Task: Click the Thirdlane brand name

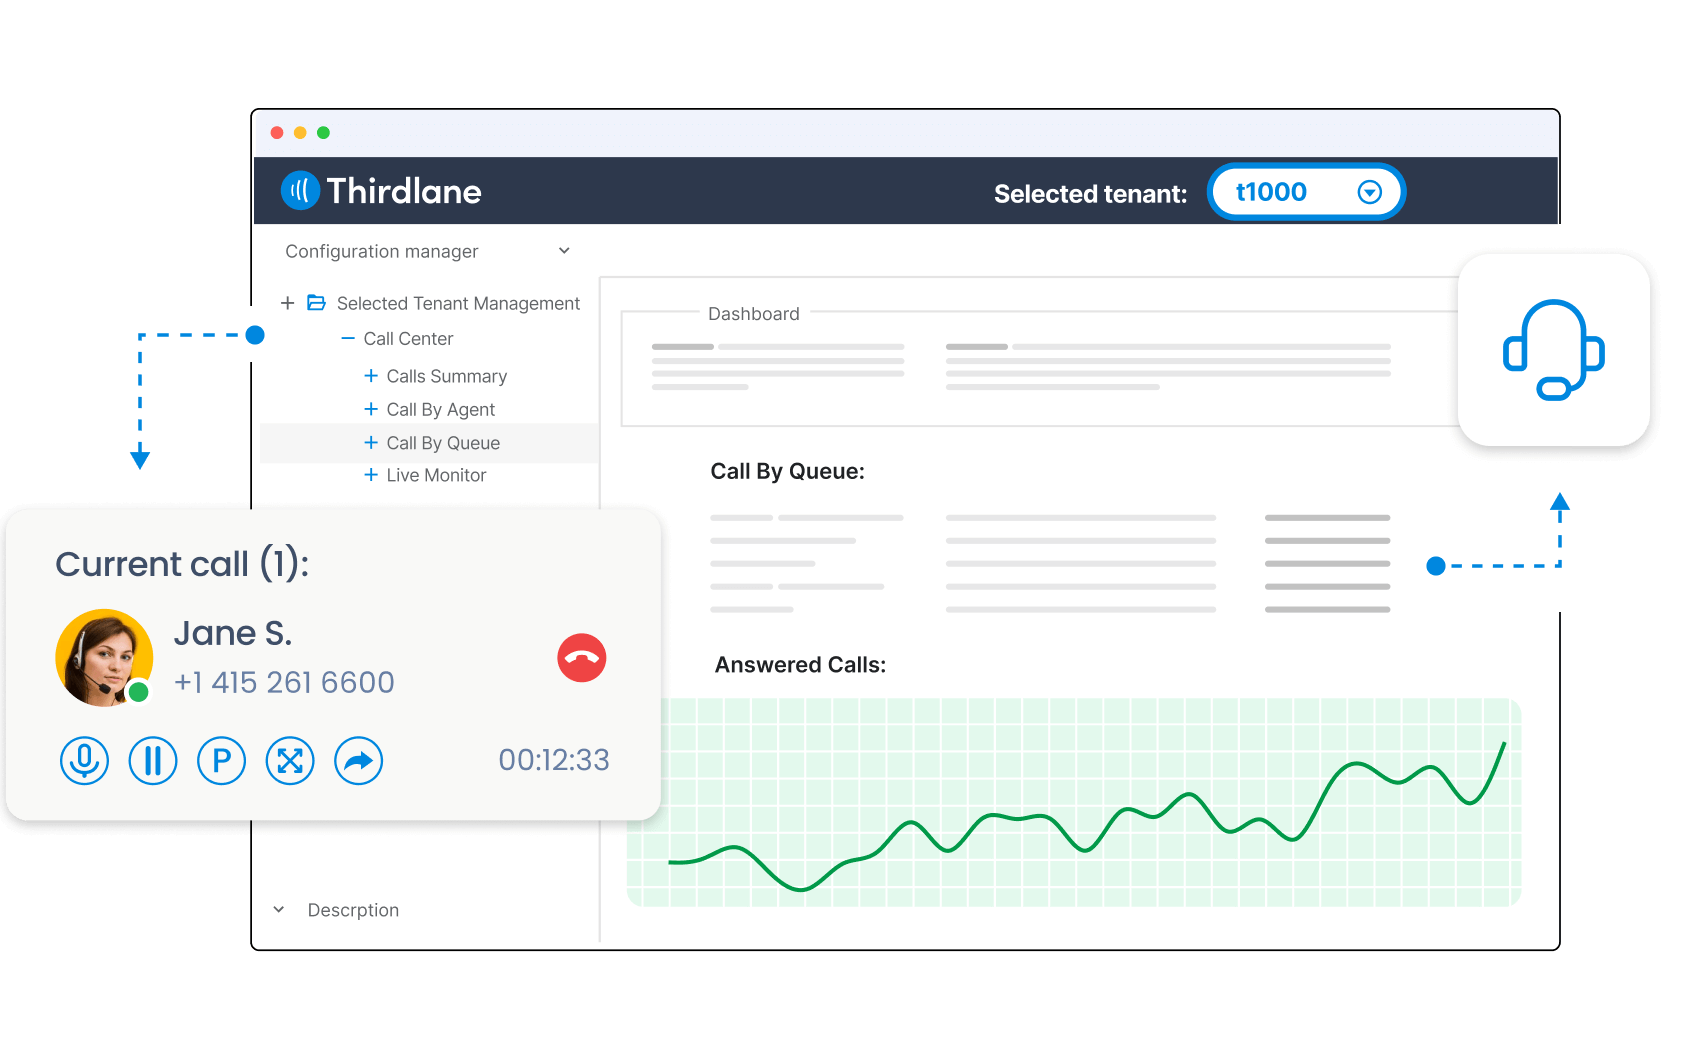Action: tap(404, 191)
